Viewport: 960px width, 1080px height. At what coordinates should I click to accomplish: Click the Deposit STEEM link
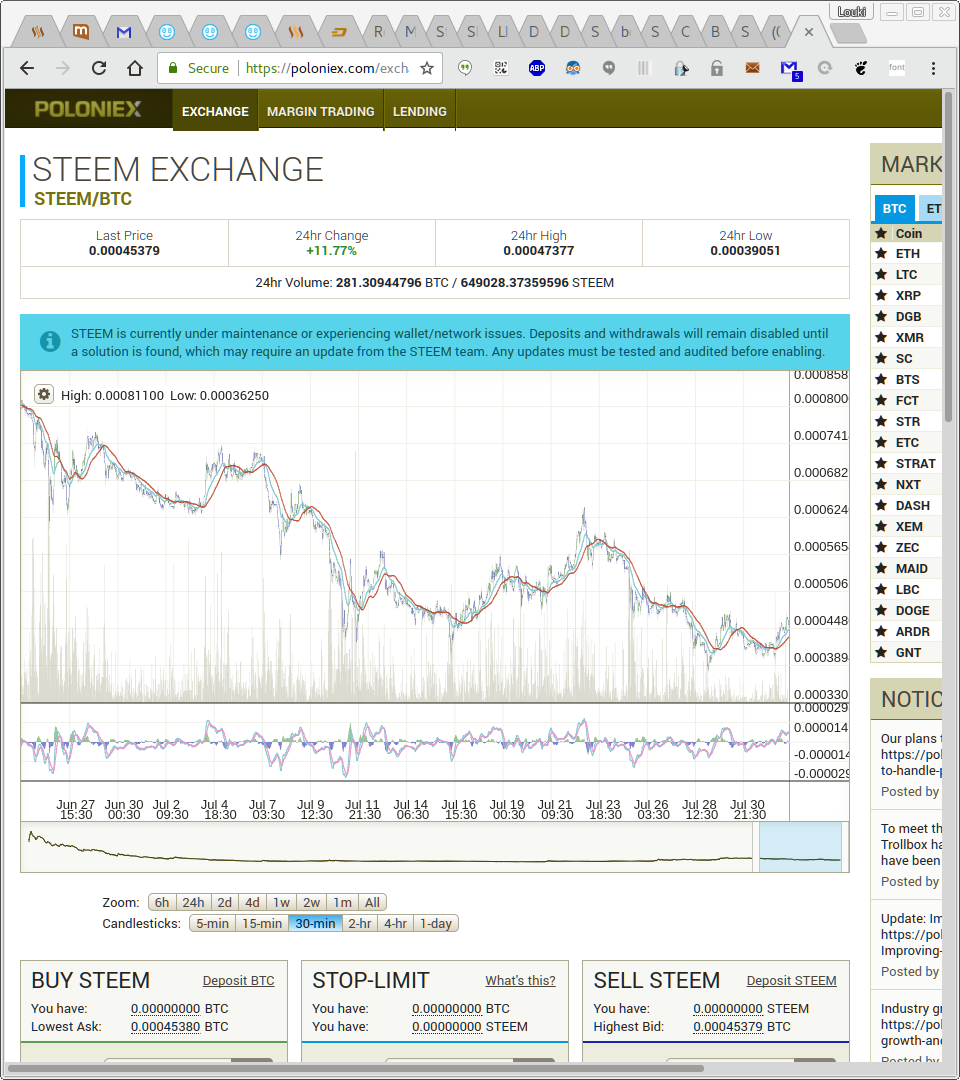click(791, 980)
